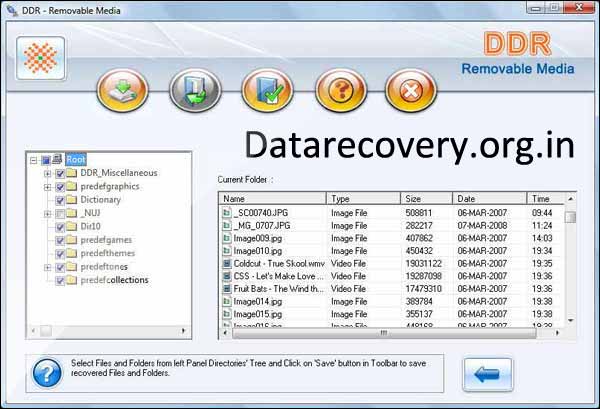
Task: Click the orange X Exit toolbar icon
Action: [x=411, y=91]
